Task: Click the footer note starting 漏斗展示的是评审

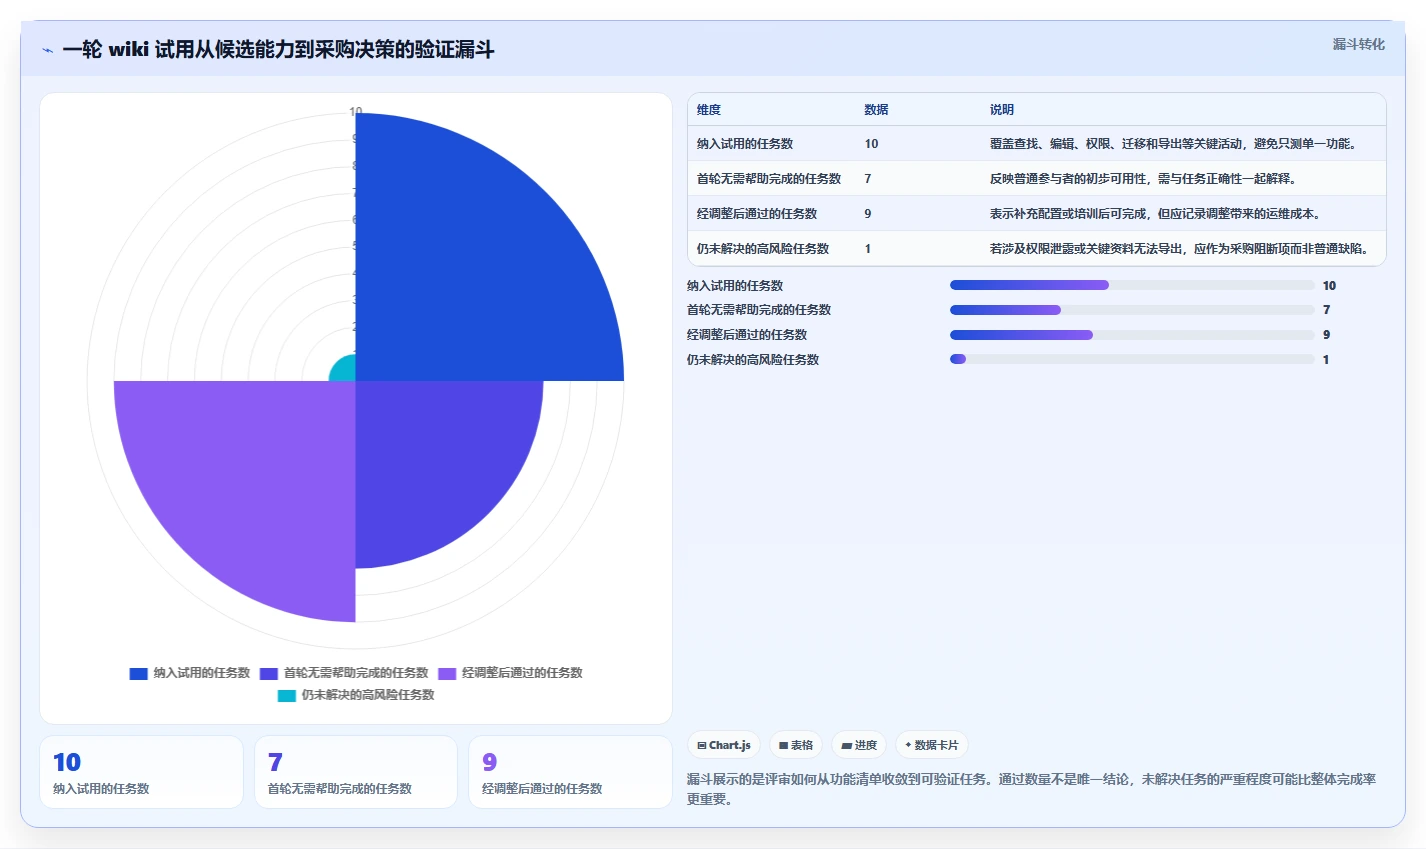Action: click(1031, 789)
